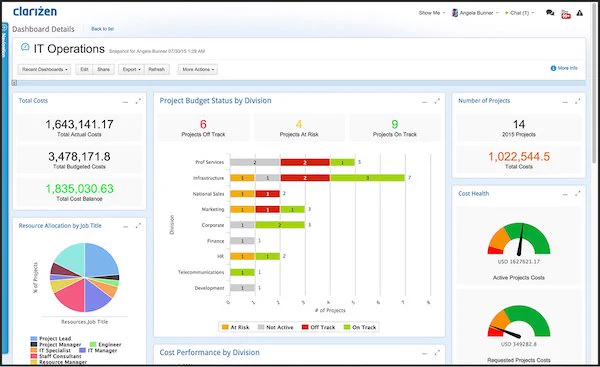The height and width of the screenshot is (367, 600).
Task: Open the More Actions dropdown
Action: pyautogui.click(x=197, y=70)
